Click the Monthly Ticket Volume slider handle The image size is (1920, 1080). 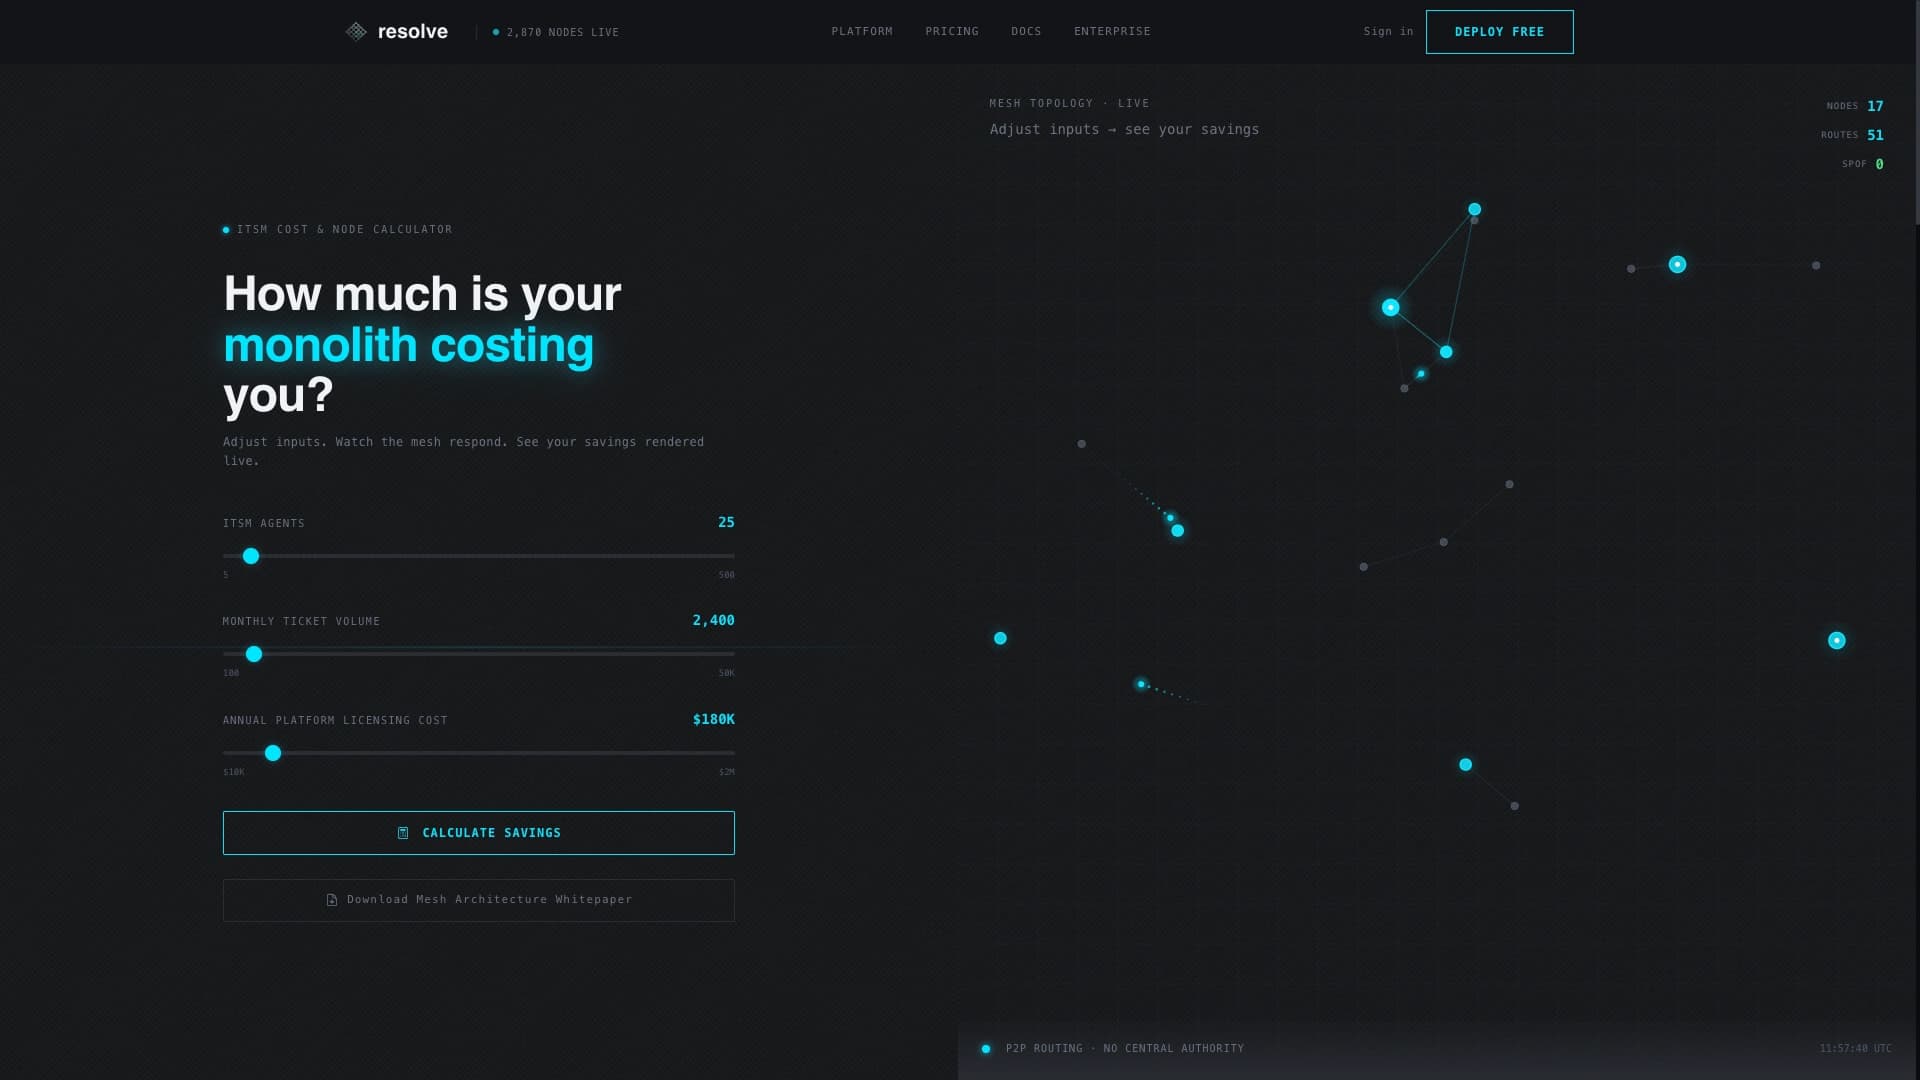[254, 654]
